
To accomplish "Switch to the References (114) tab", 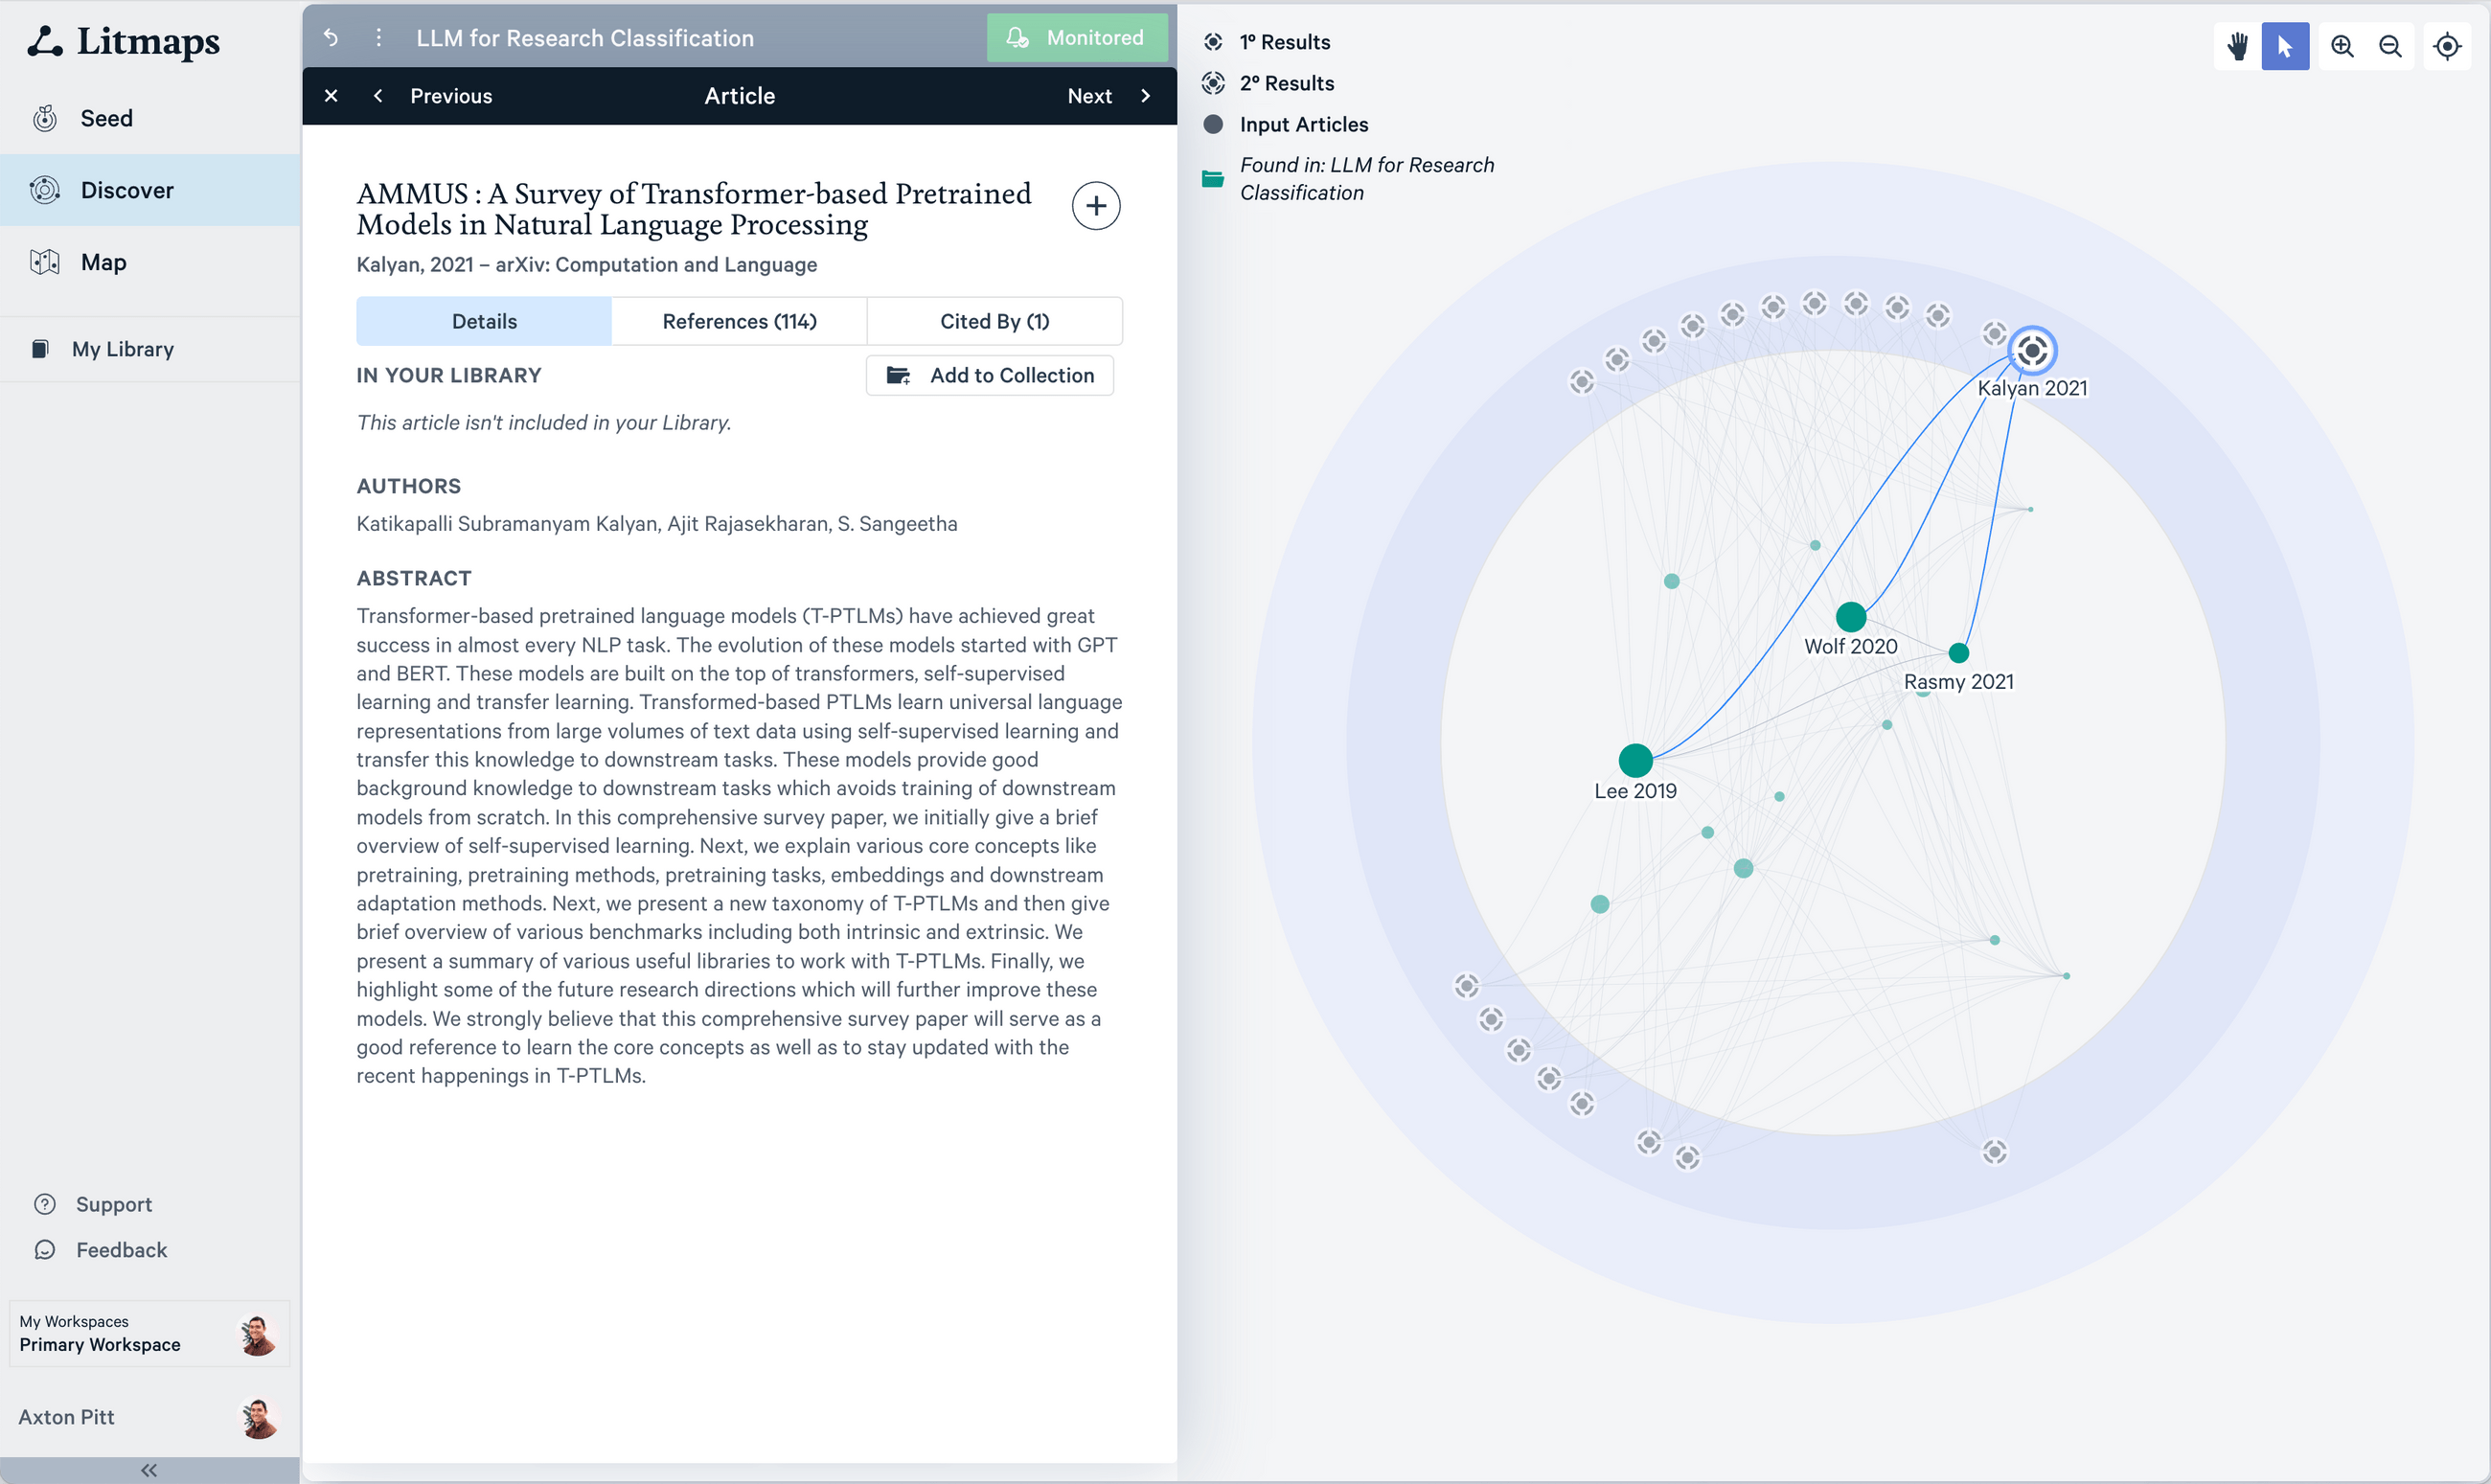I will coord(739,321).
